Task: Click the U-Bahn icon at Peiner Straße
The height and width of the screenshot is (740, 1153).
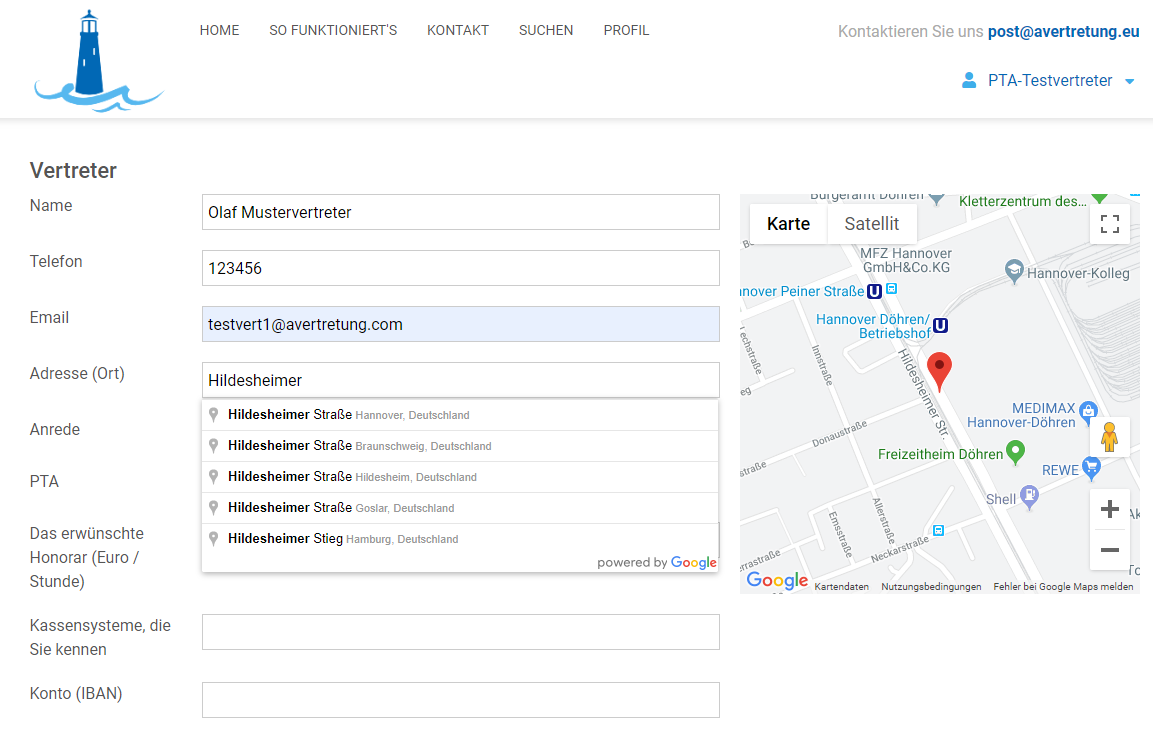Action: (874, 291)
